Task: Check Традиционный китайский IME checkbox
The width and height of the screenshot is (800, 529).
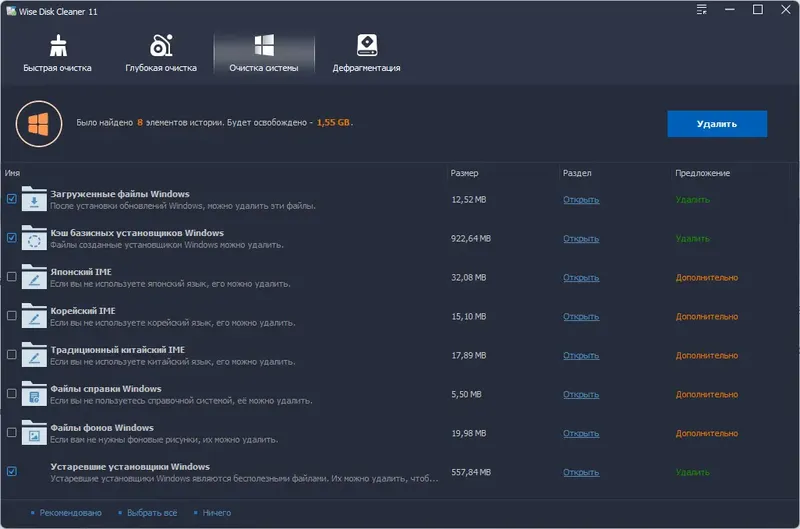Action: (12, 355)
